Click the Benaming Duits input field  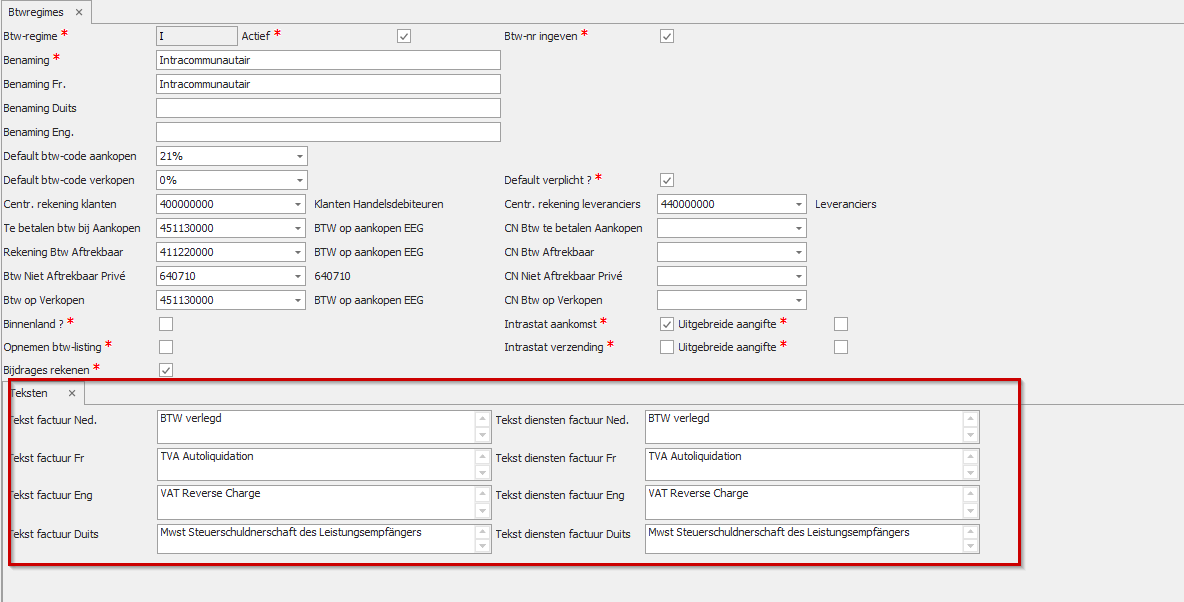point(328,108)
